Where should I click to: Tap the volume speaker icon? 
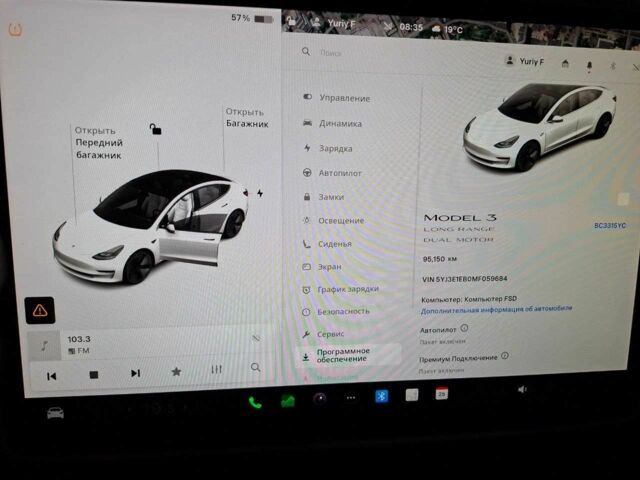tap(522, 389)
